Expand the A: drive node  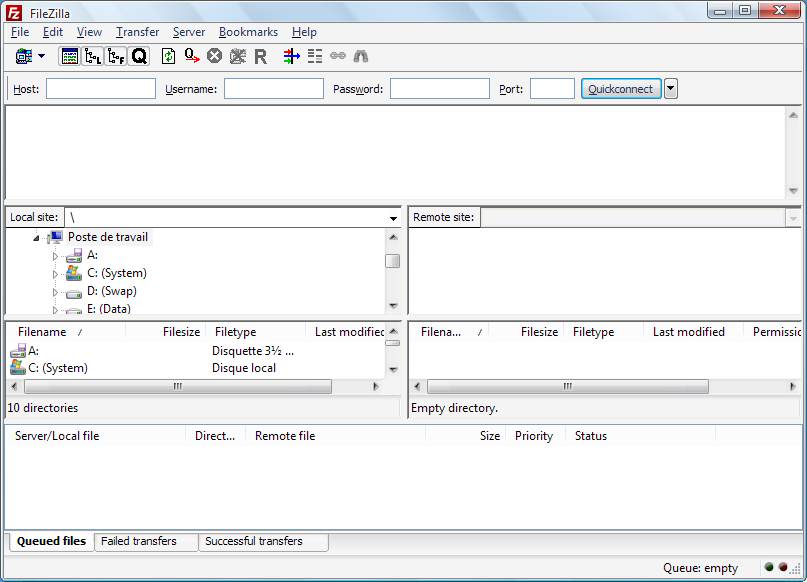coord(55,256)
